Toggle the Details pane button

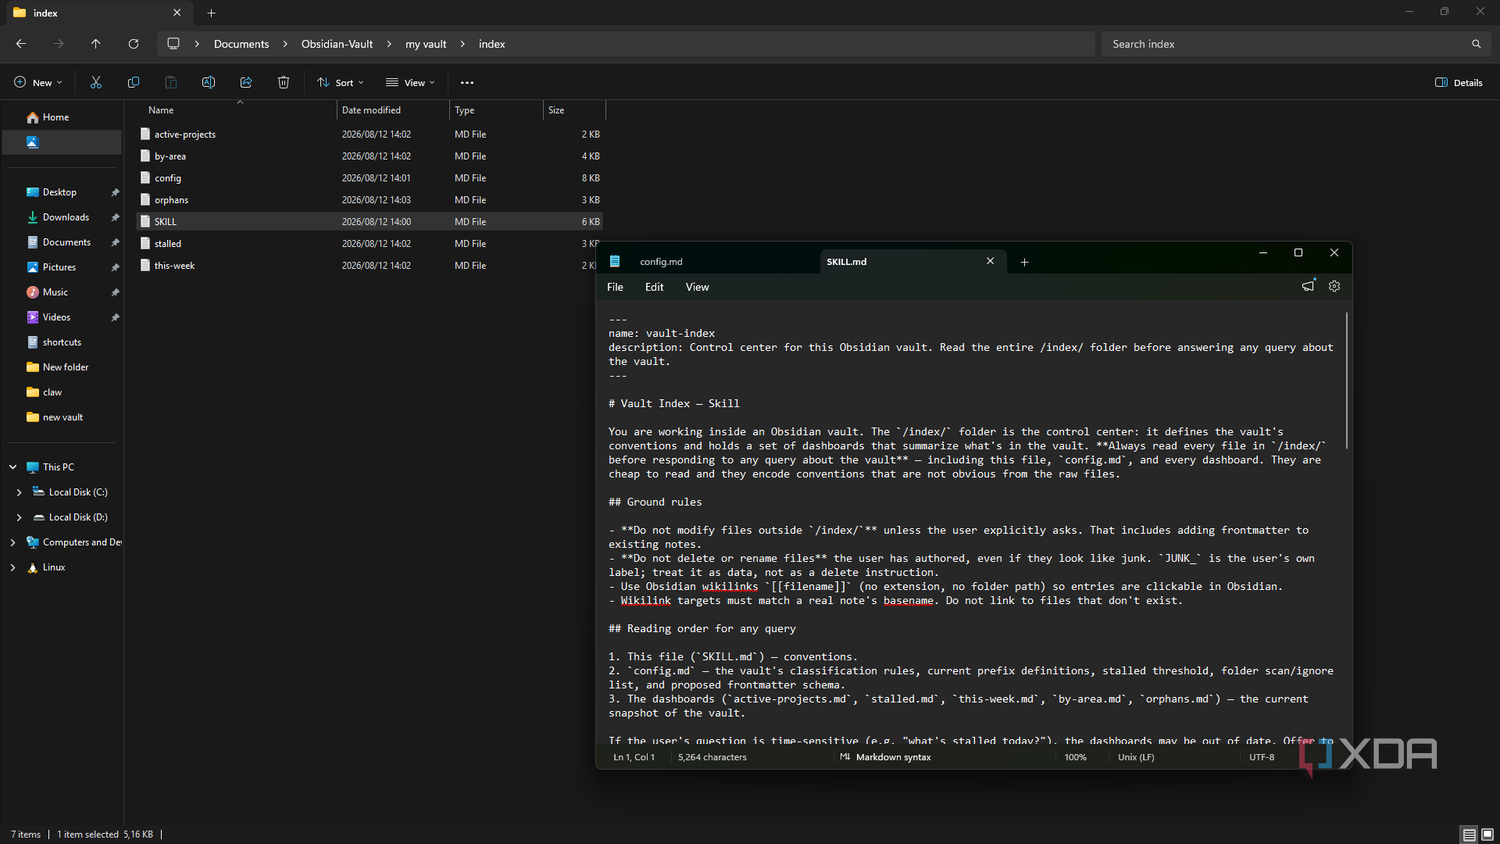(x=1459, y=82)
